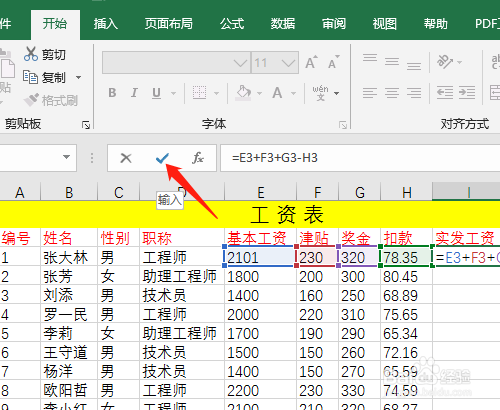Screen dimensions: 500x410
Task: Open the Fill Color dropdown arrow
Action: point(259,93)
